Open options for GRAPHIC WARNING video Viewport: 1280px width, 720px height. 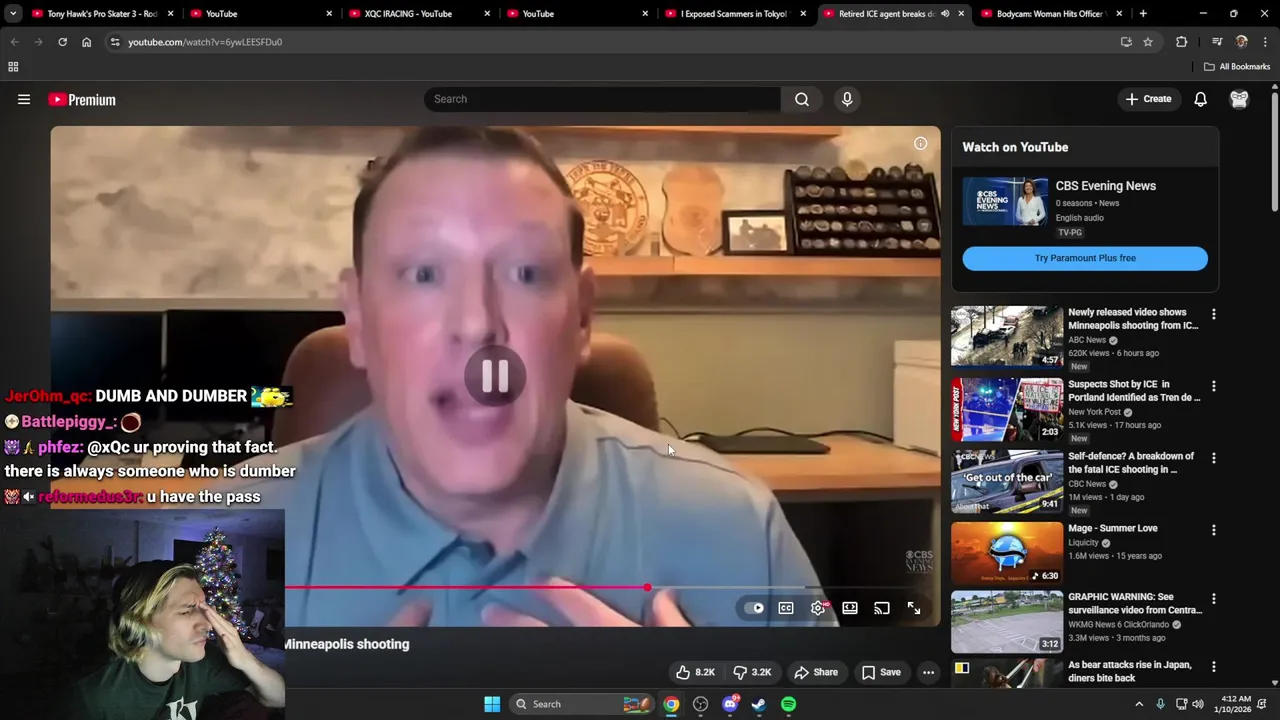[1214, 598]
